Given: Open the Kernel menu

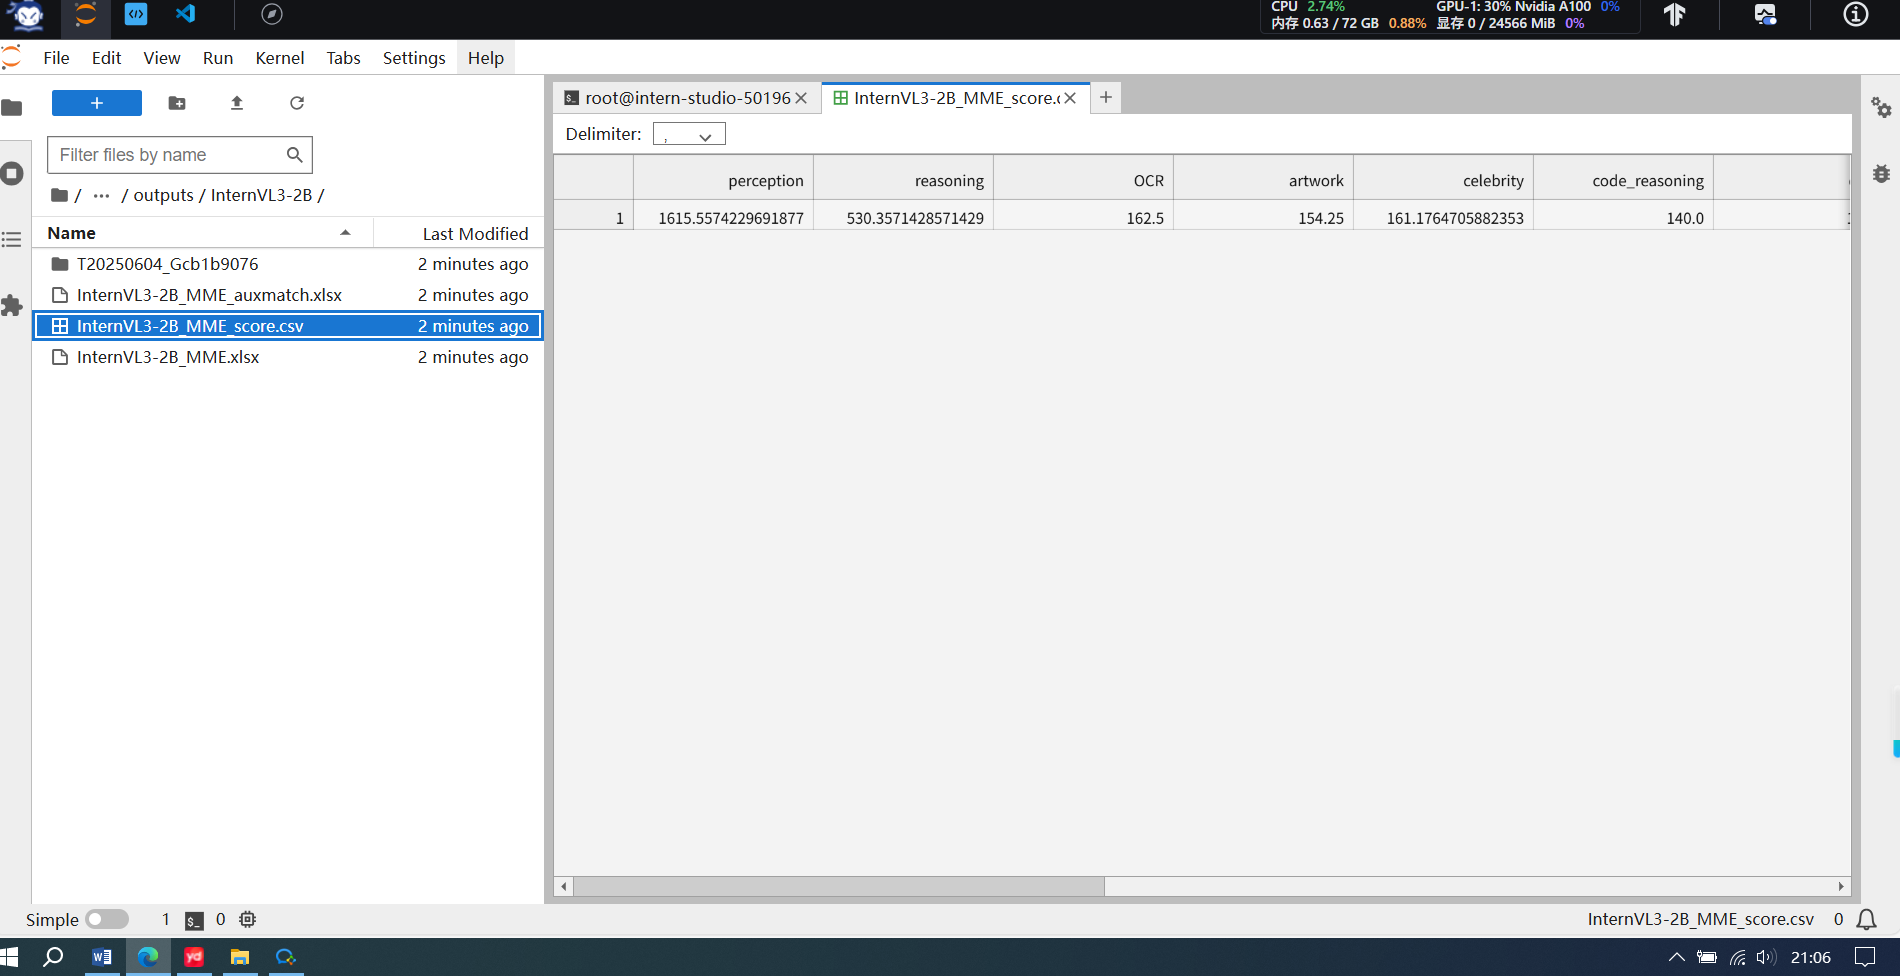Looking at the screenshot, I should click(x=279, y=57).
